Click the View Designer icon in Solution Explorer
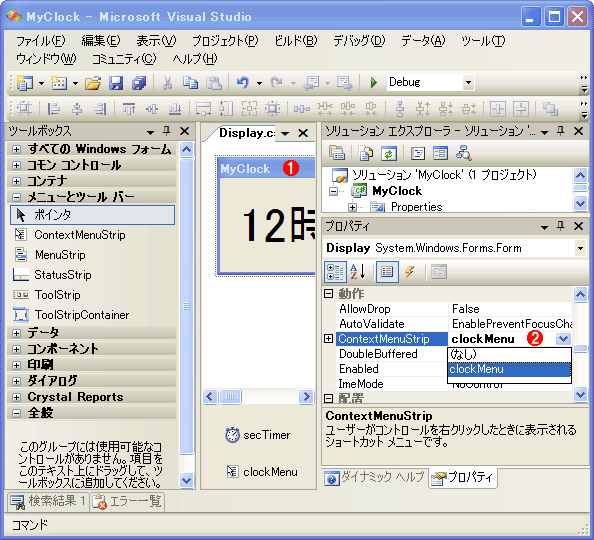Viewport: 594px width, 540px height. tap(440, 153)
